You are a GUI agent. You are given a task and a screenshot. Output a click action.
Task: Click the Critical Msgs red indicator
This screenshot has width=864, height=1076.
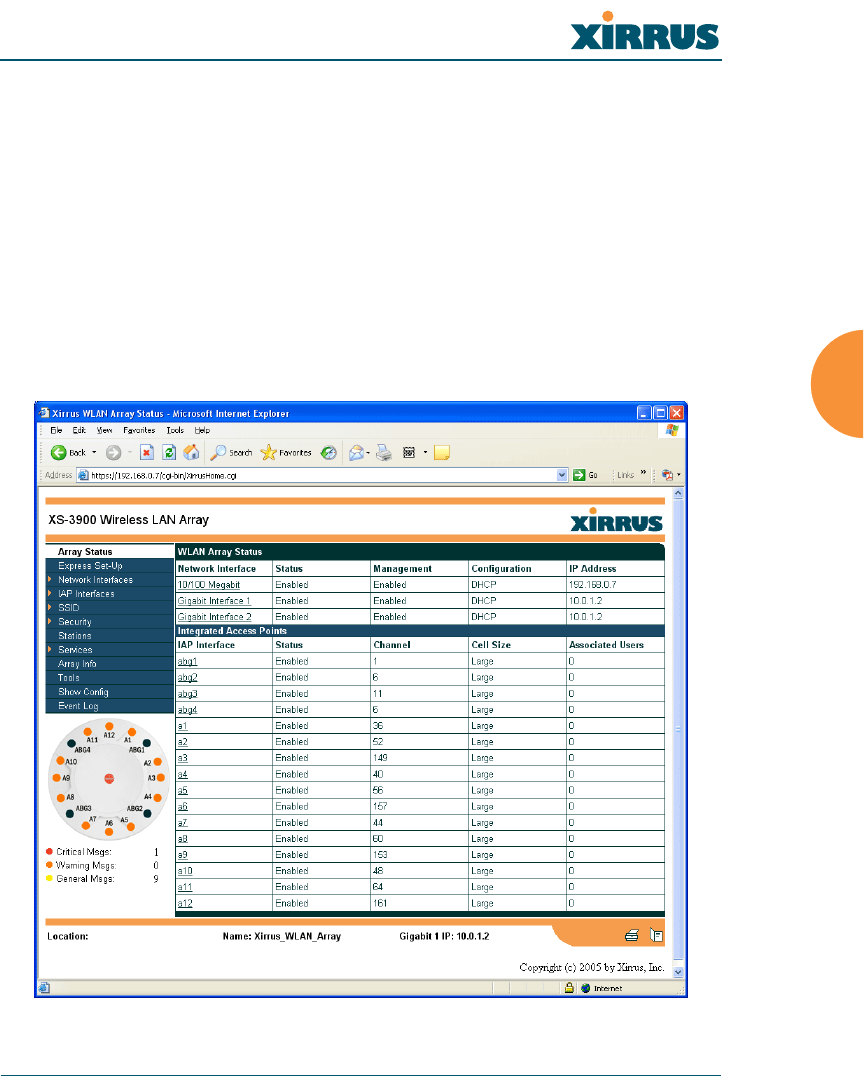[x=49, y=852]
